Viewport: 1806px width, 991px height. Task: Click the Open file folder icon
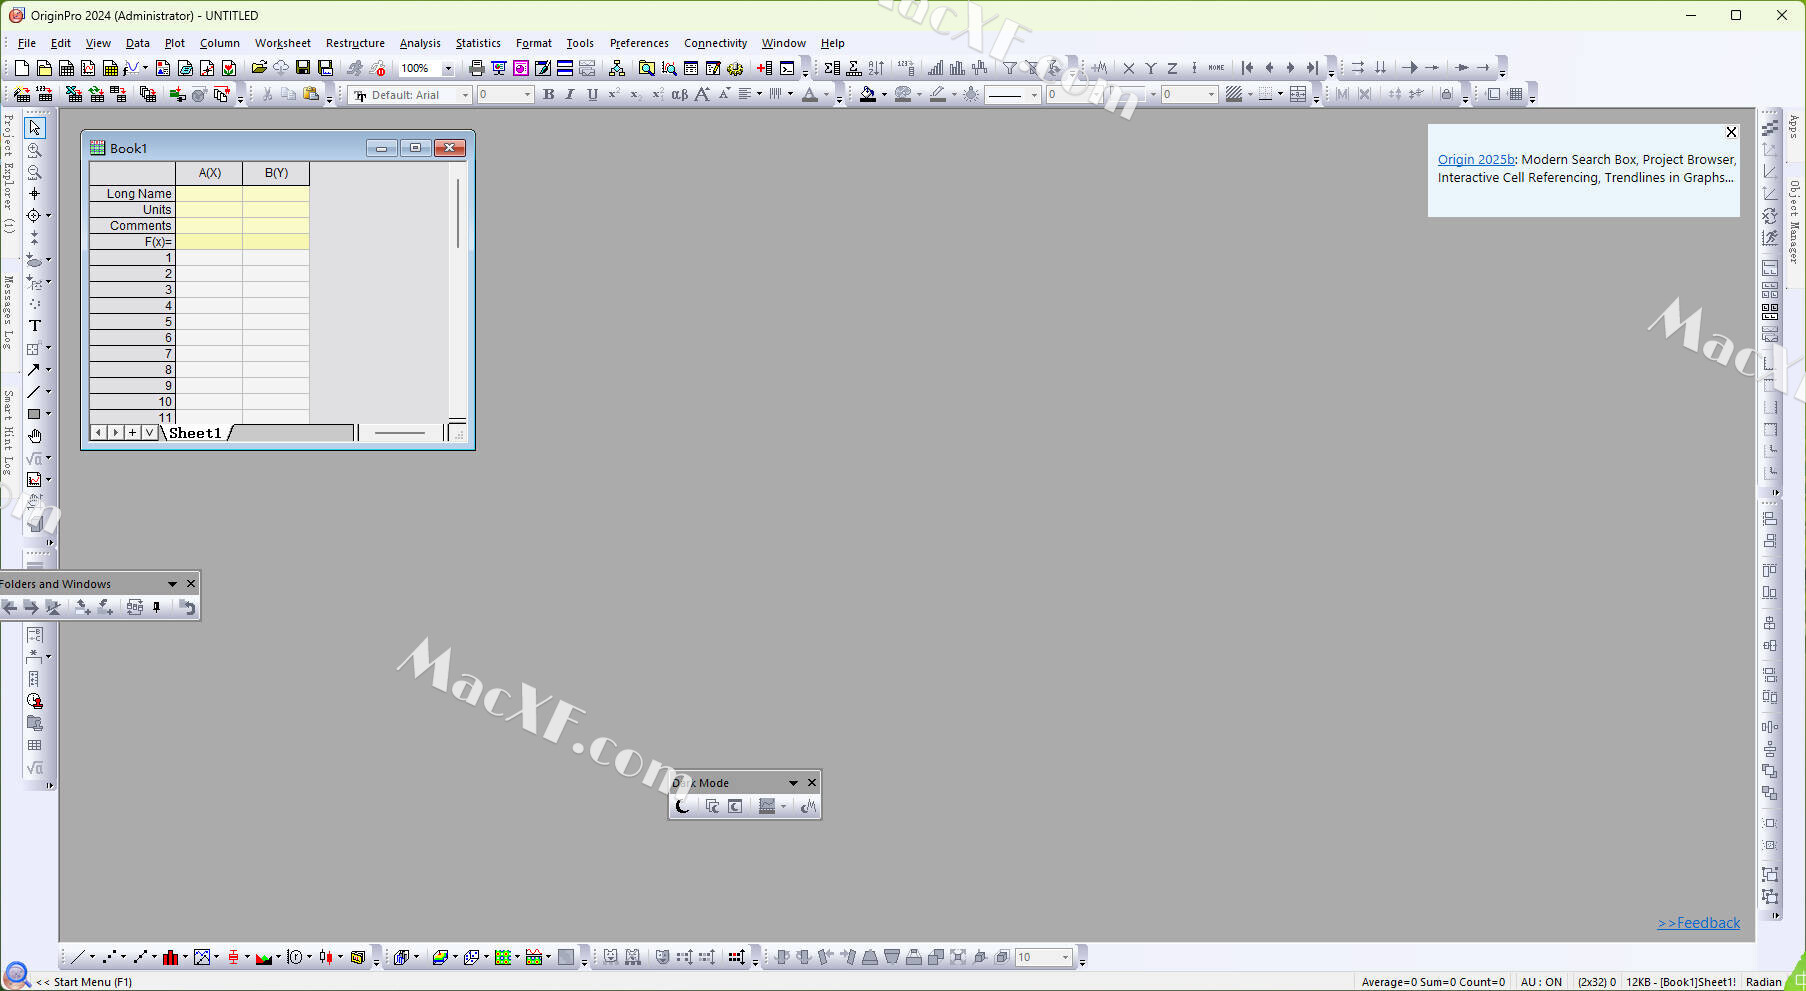pyautogui.click(x=258, y=68)
